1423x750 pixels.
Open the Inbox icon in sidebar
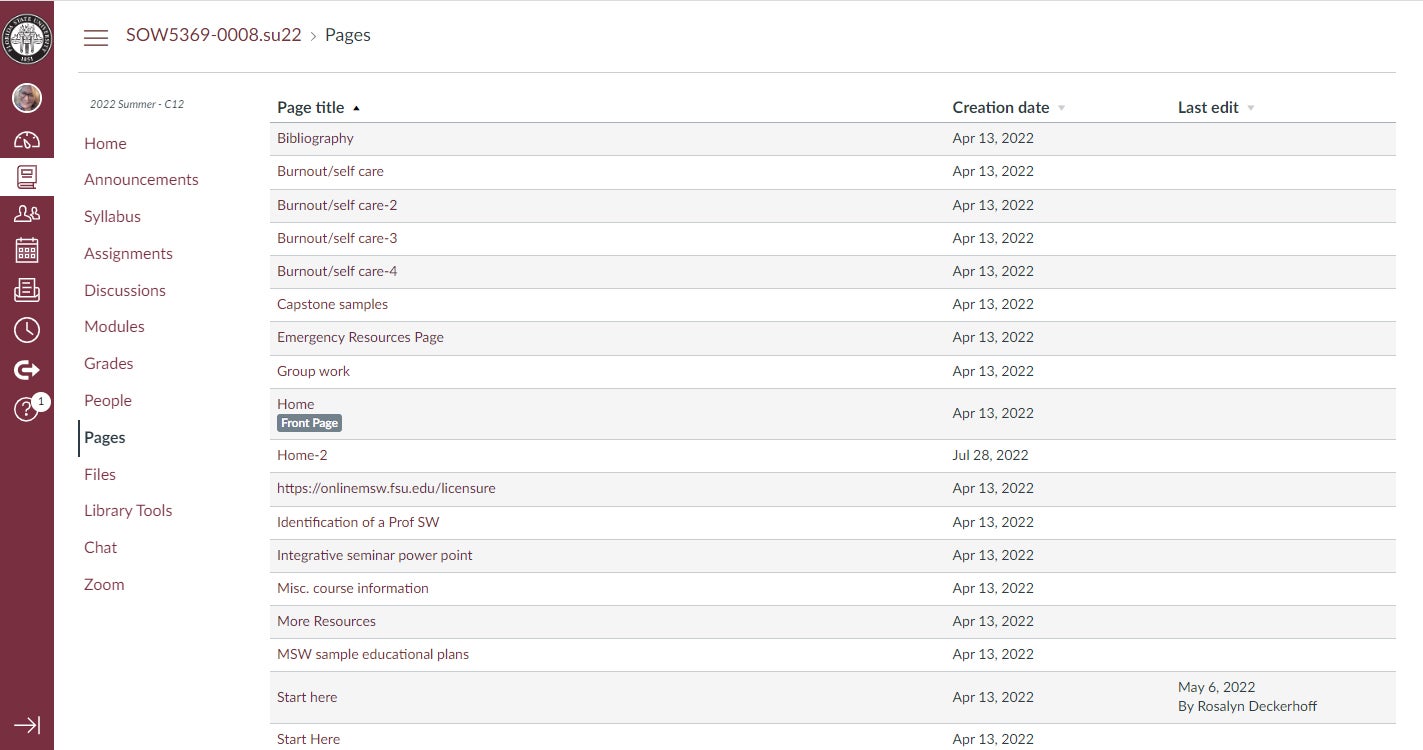(x=27, y=290)
